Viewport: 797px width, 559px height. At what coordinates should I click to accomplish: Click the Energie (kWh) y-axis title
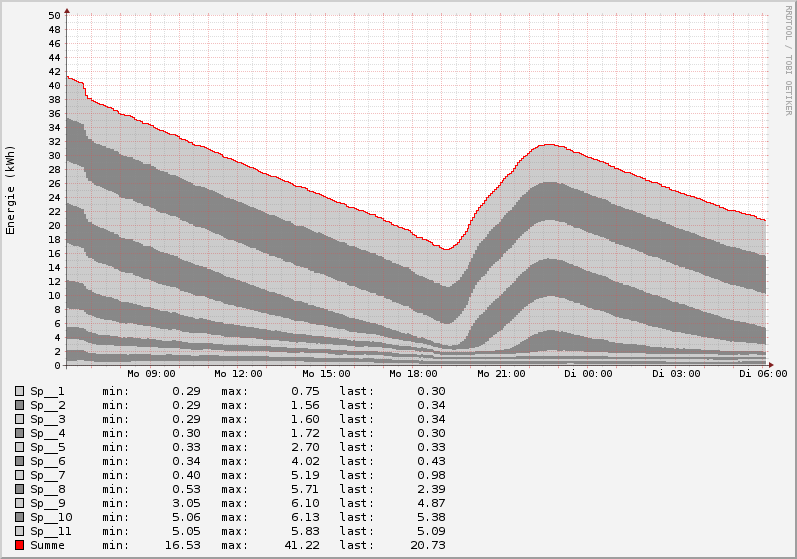click(x=11, y=190)
